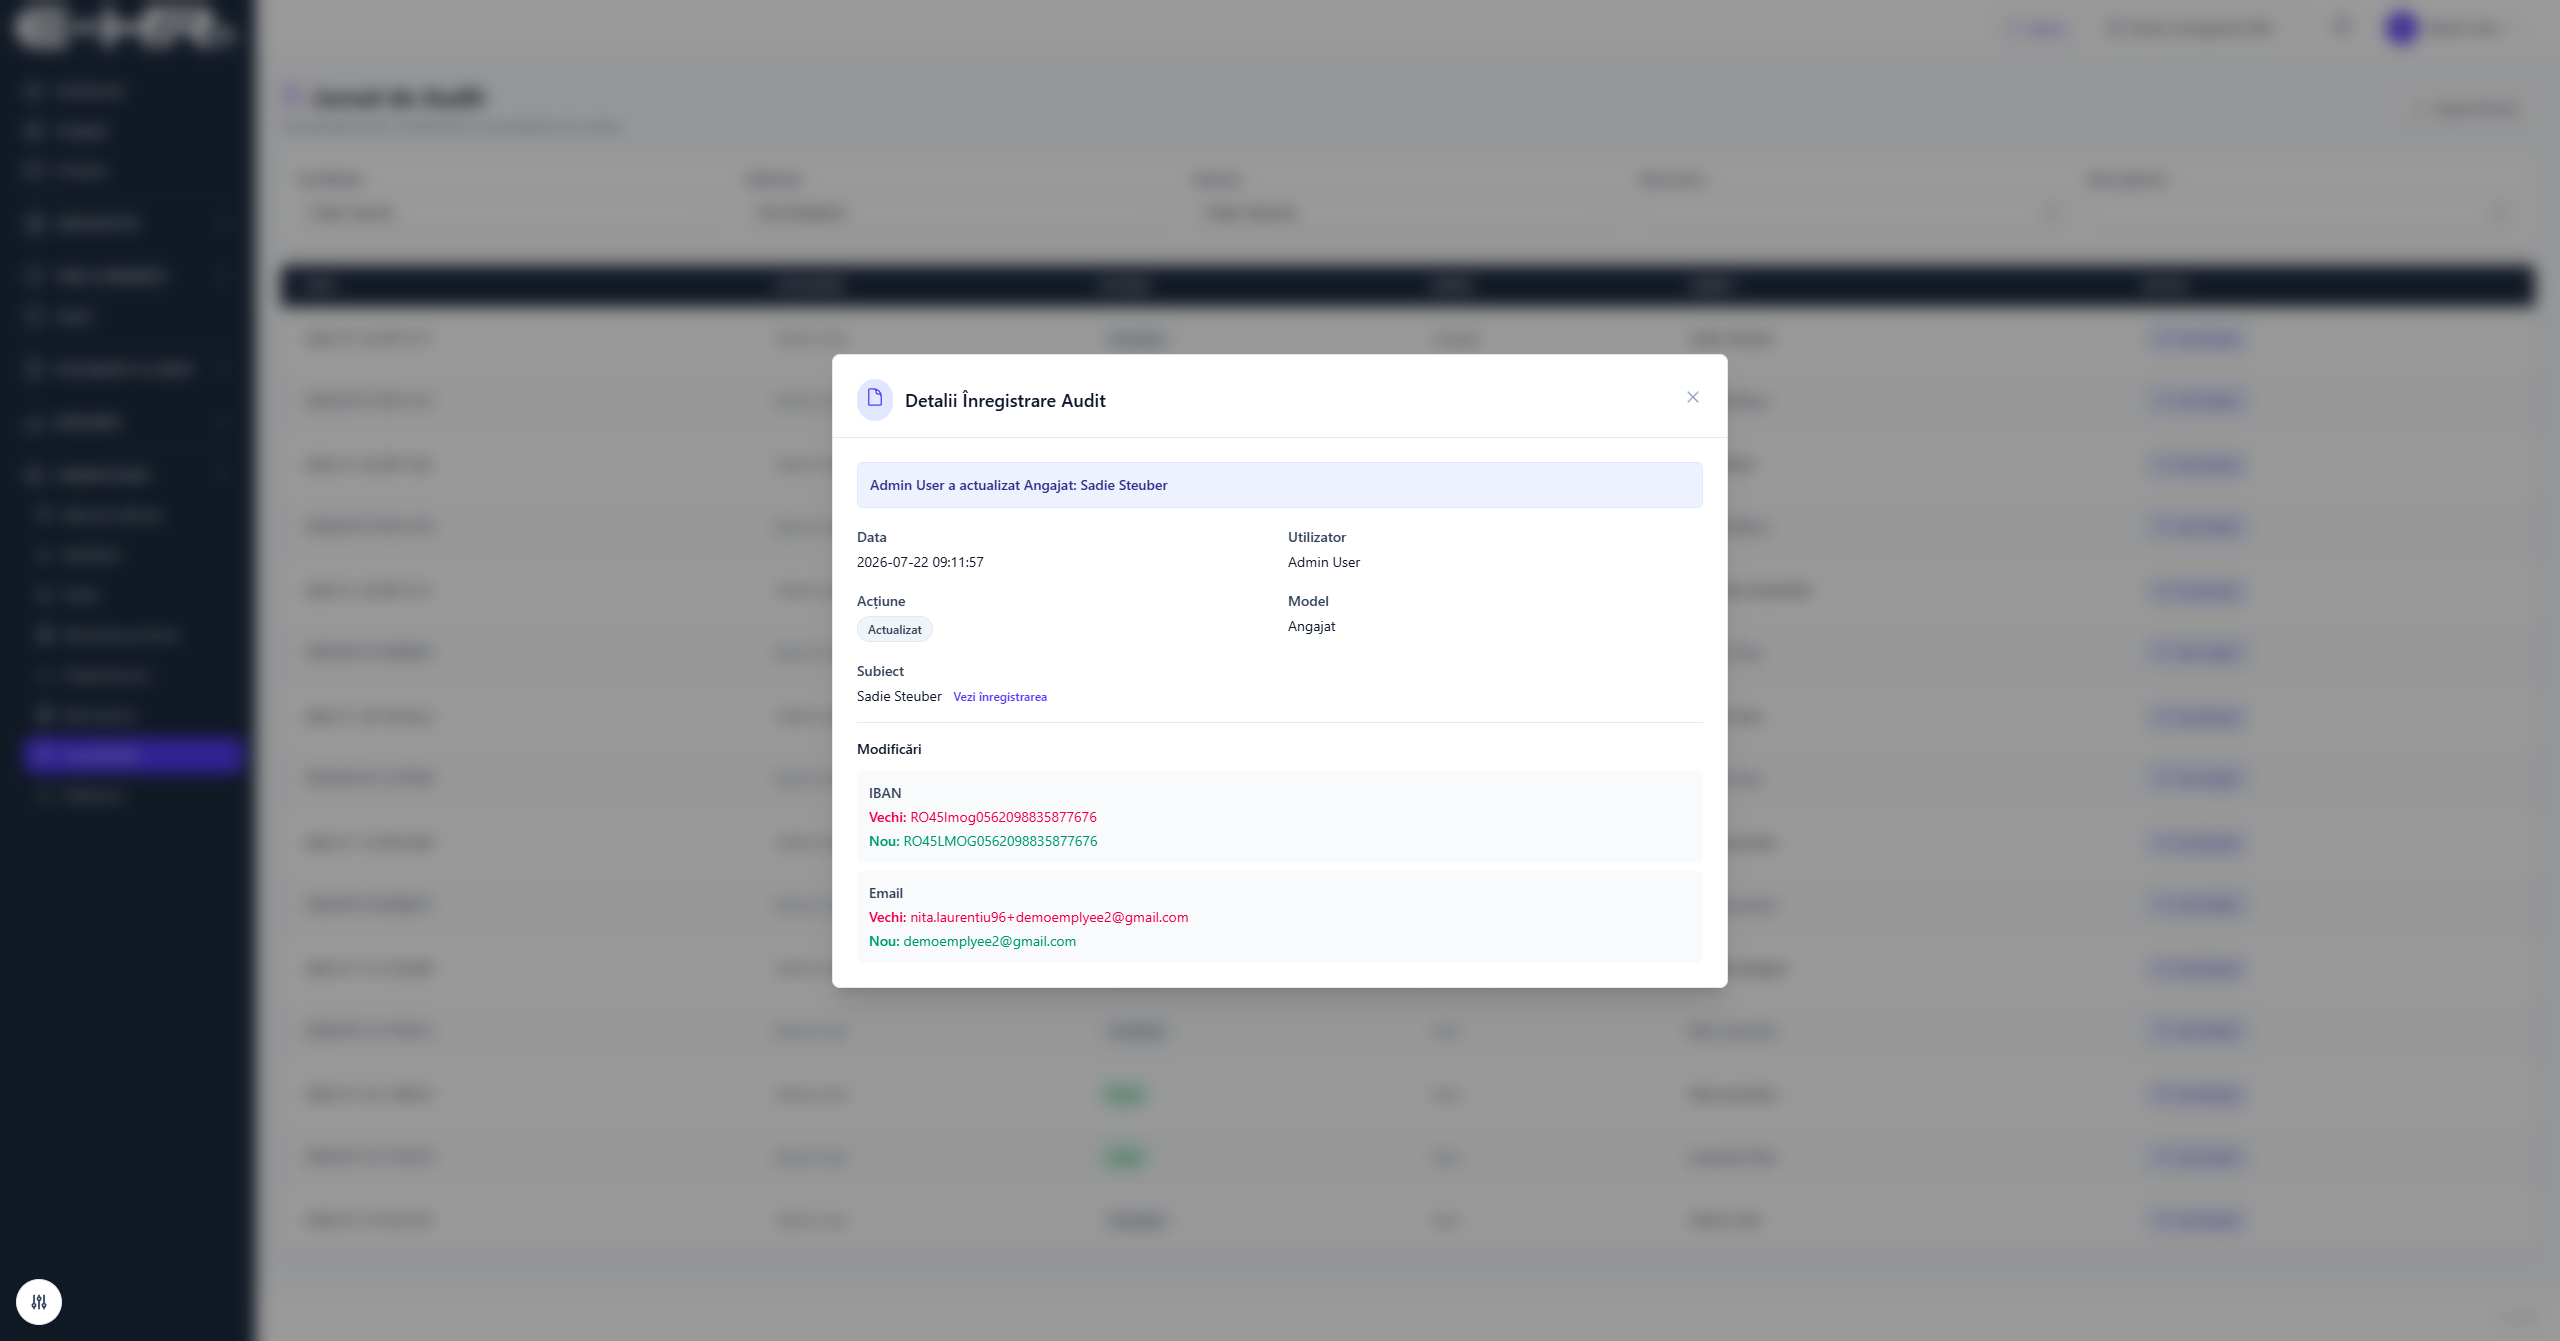2560x1341 pixels.
Task: Click the Actualizat action badge
Action: coord(894,630)
